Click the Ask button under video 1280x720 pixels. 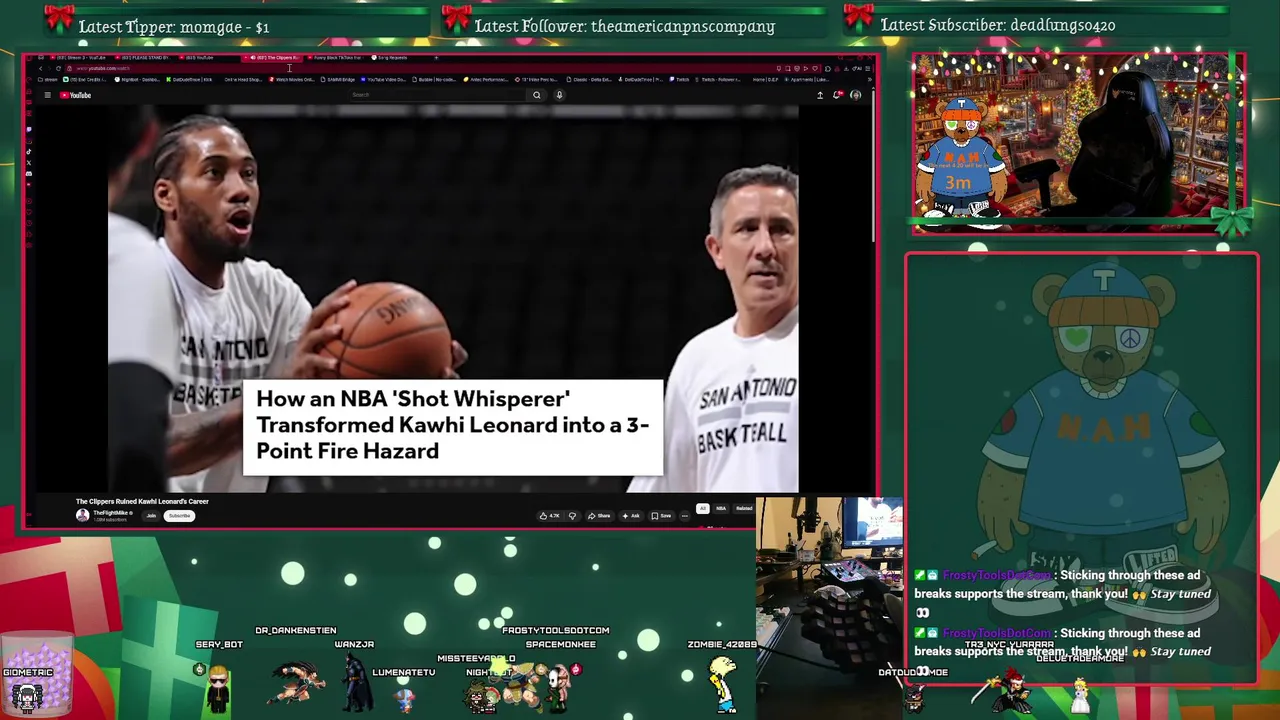[x=631, y=516]
